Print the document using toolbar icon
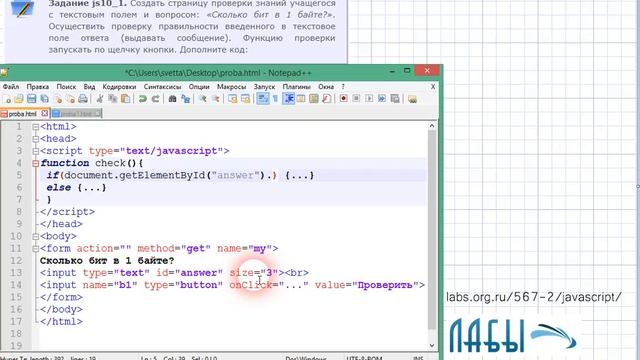 (83, 99)
